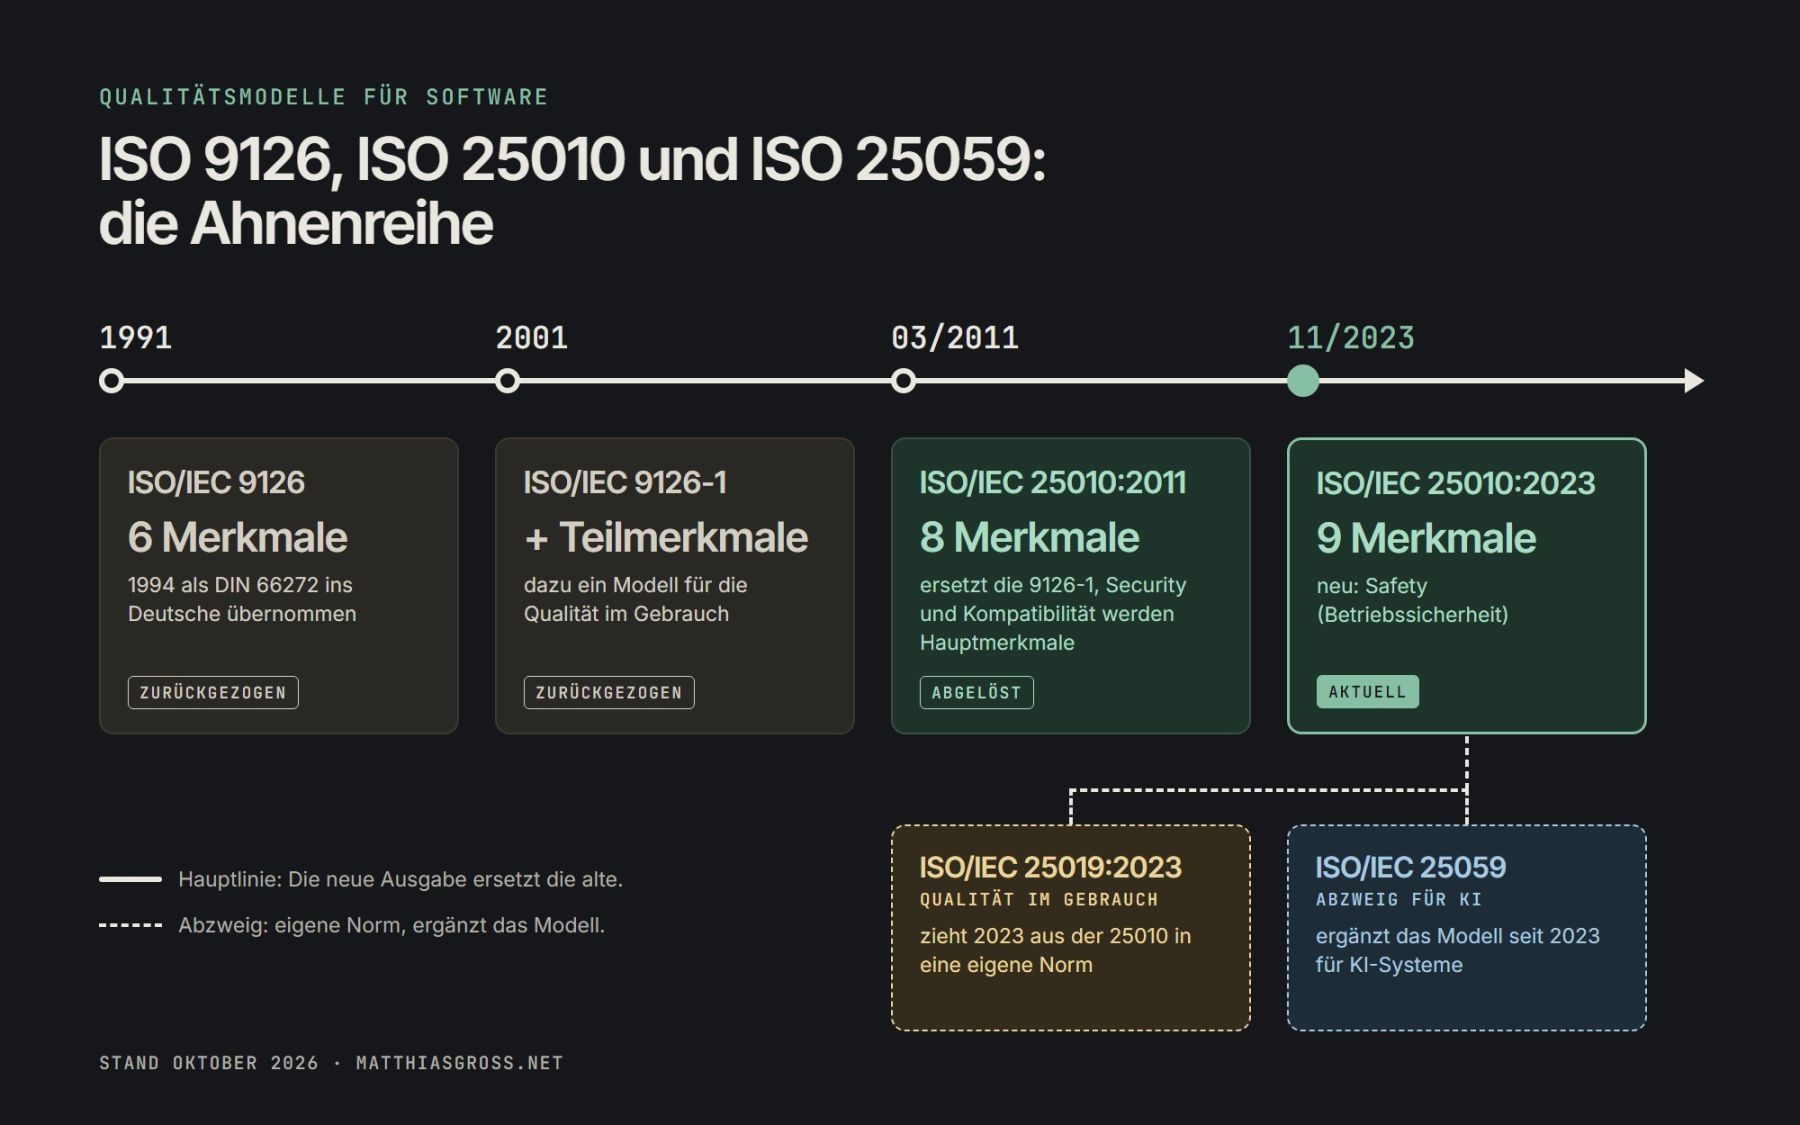Image resolution: width=1800 pixels, height=1125 pixels.
Task: Click the 2001 year label
Action: 531,338
